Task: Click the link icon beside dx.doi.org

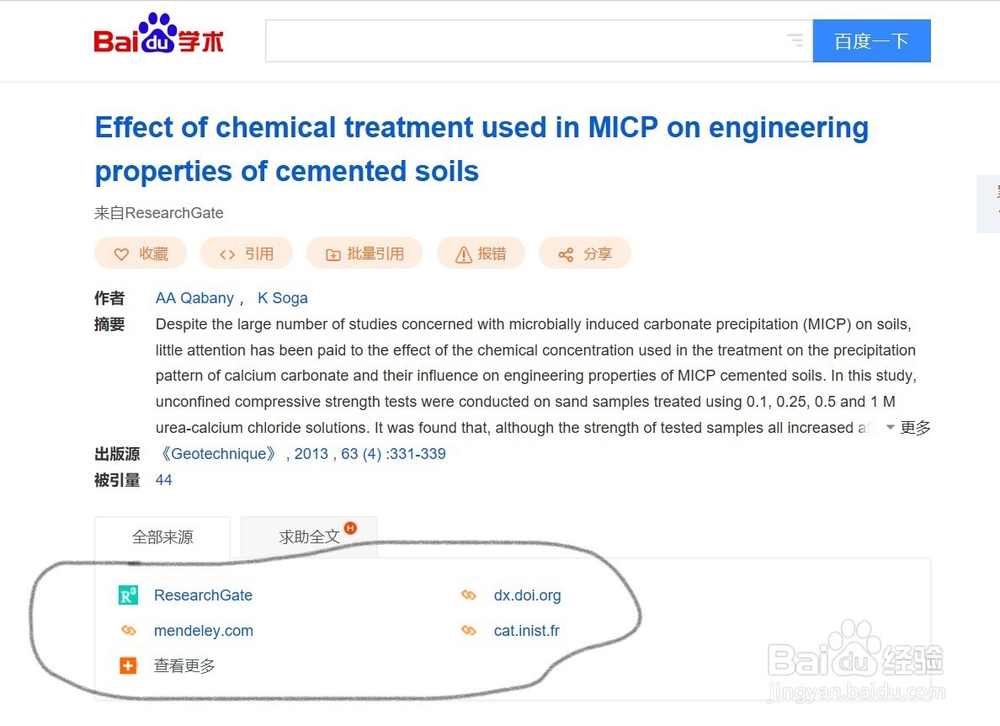Action: 469,595
